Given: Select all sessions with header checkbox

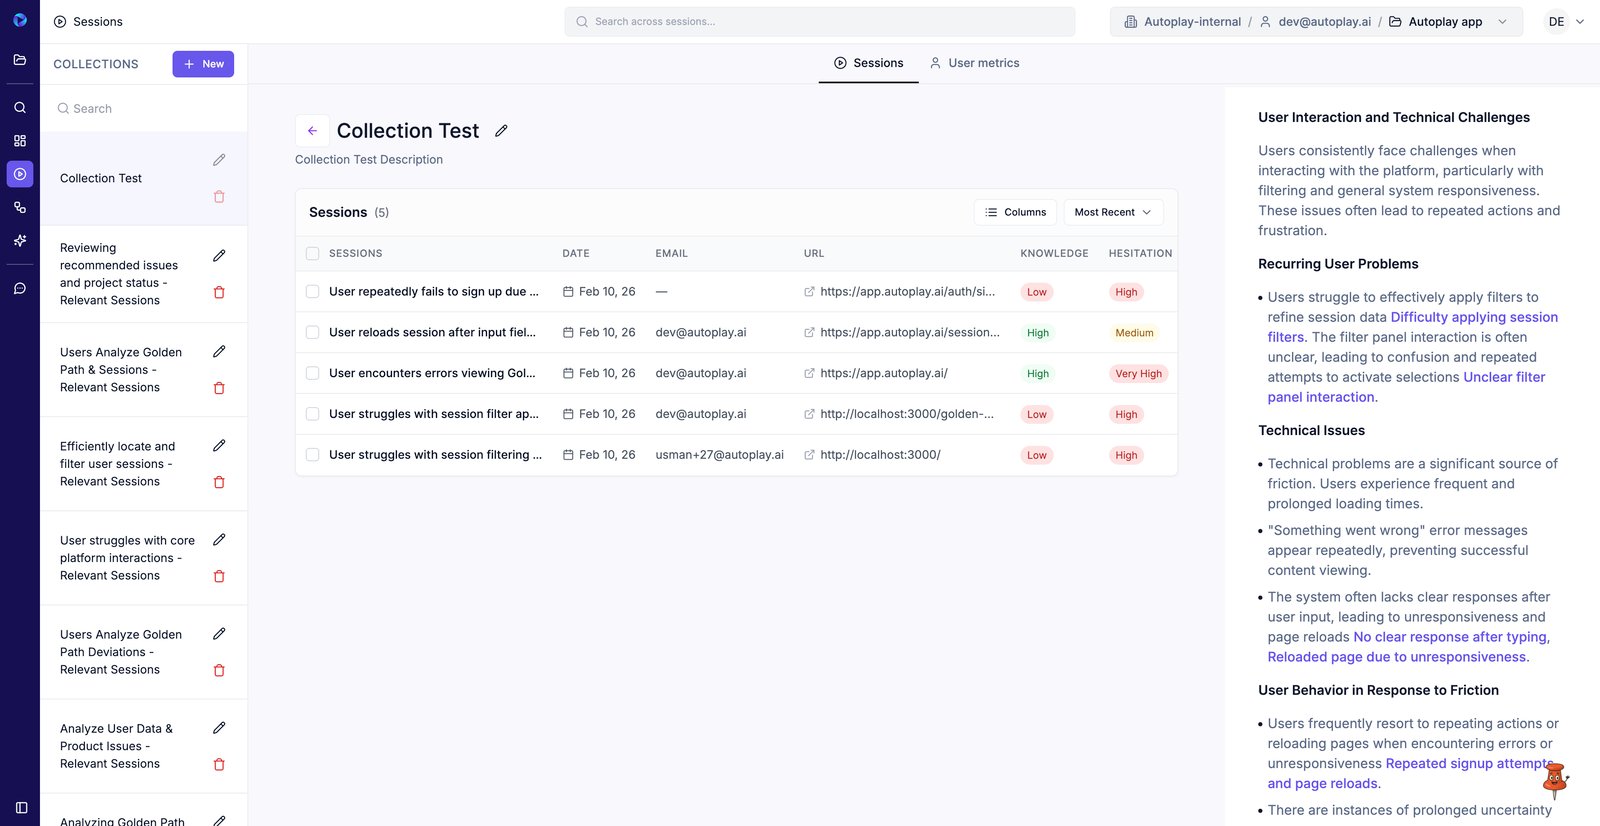Looking at the screenshot, I should click(x=313, y=254).
